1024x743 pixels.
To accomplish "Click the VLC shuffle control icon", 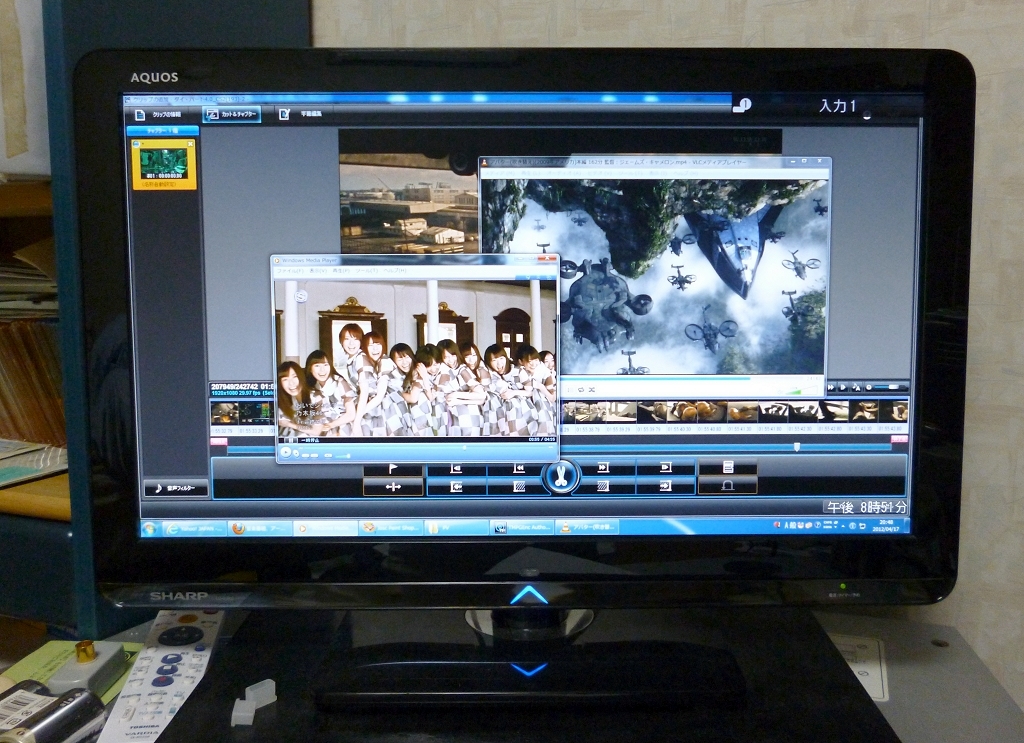I will (591, 390).
